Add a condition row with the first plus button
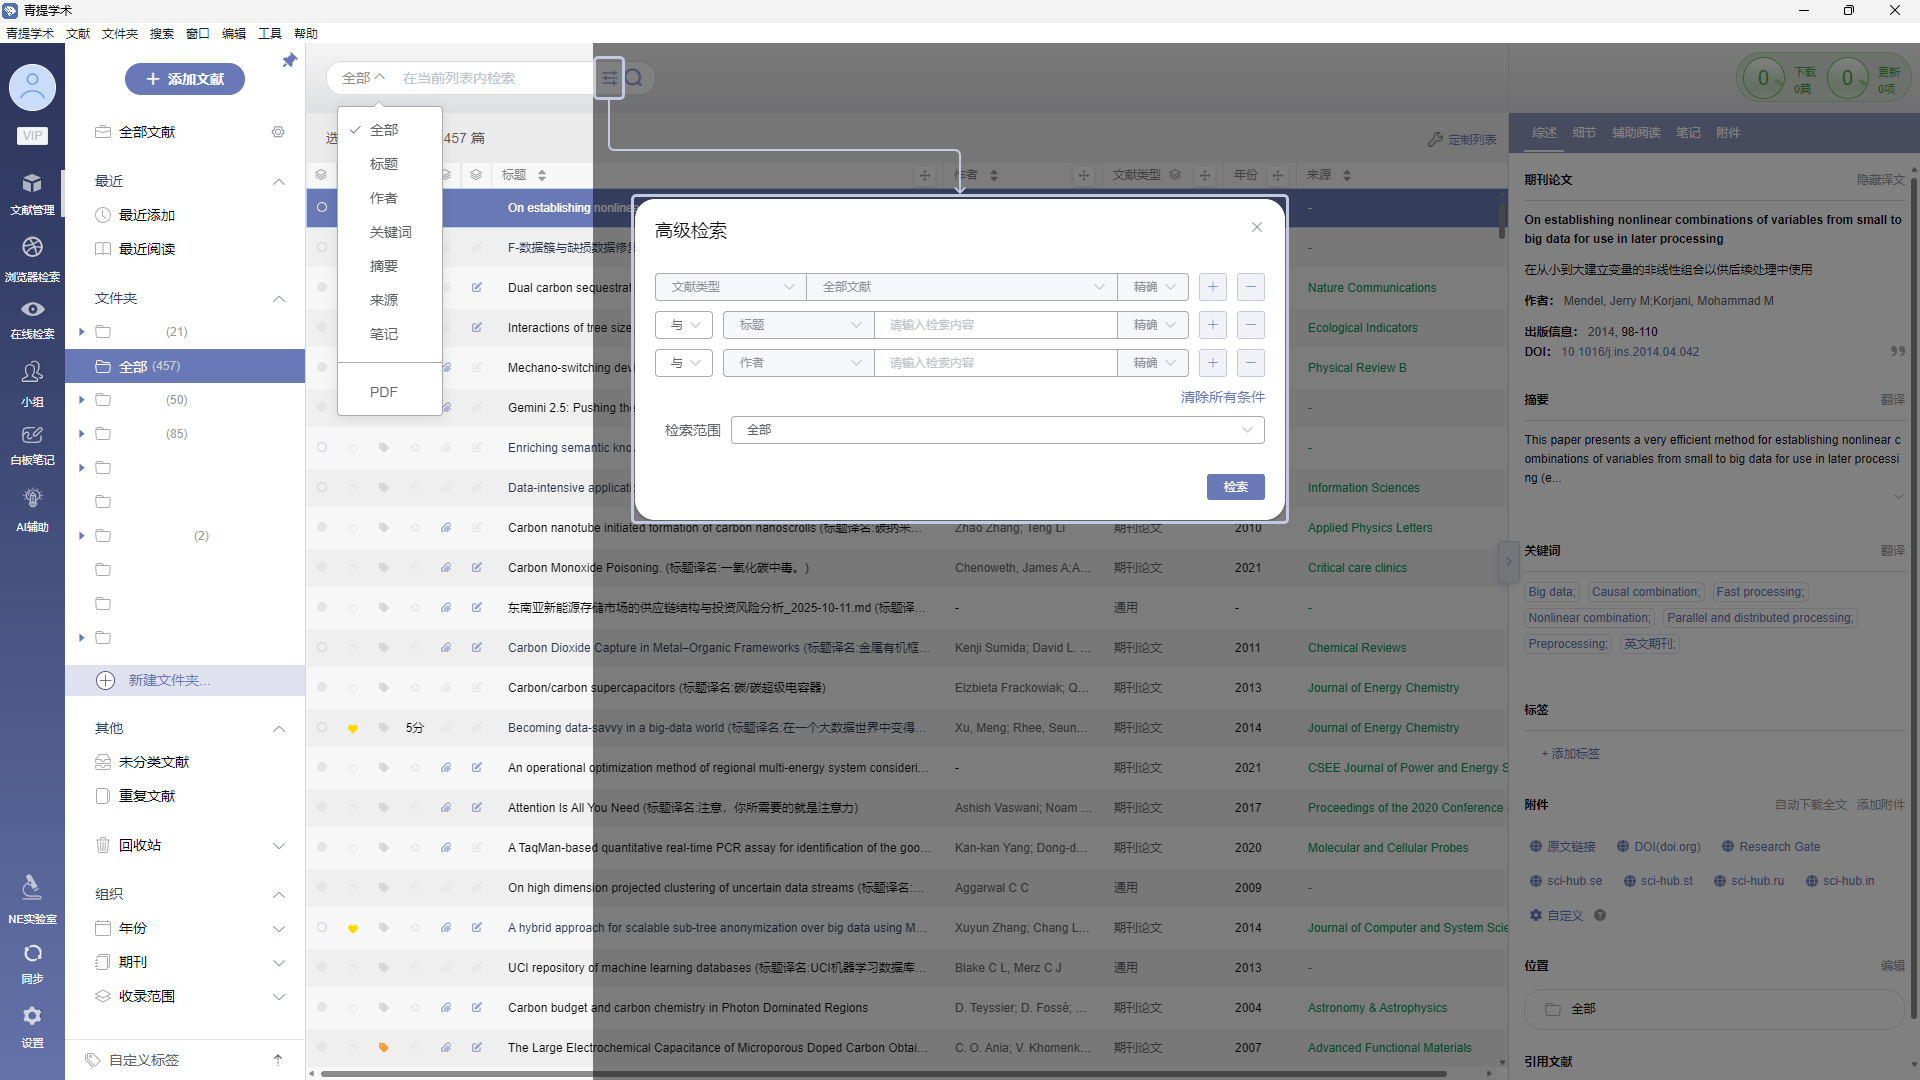This screenshot has height=1080, width=1920. point(1212,287)
